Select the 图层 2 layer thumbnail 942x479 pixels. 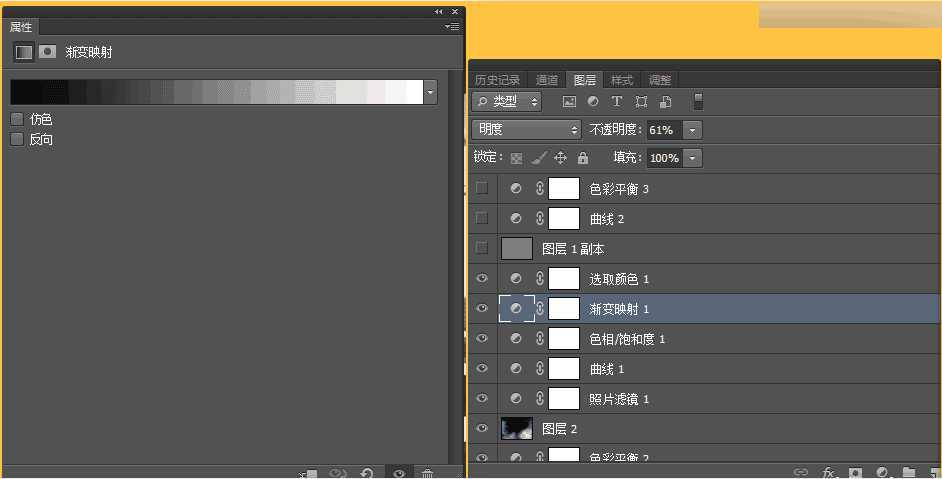(x=517, y=429)
